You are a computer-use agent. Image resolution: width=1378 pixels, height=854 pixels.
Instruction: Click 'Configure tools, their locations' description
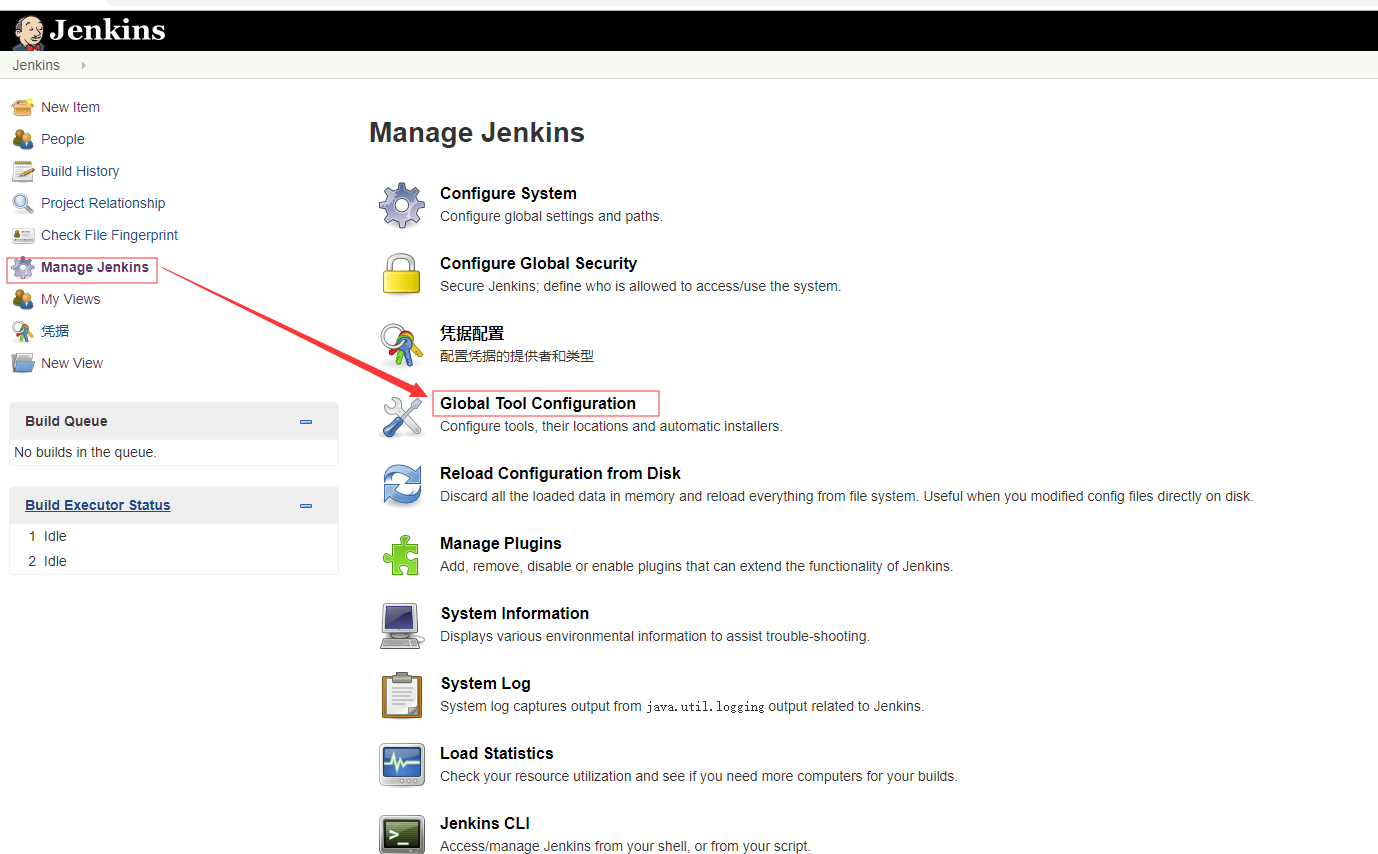(x=611, y=426)
